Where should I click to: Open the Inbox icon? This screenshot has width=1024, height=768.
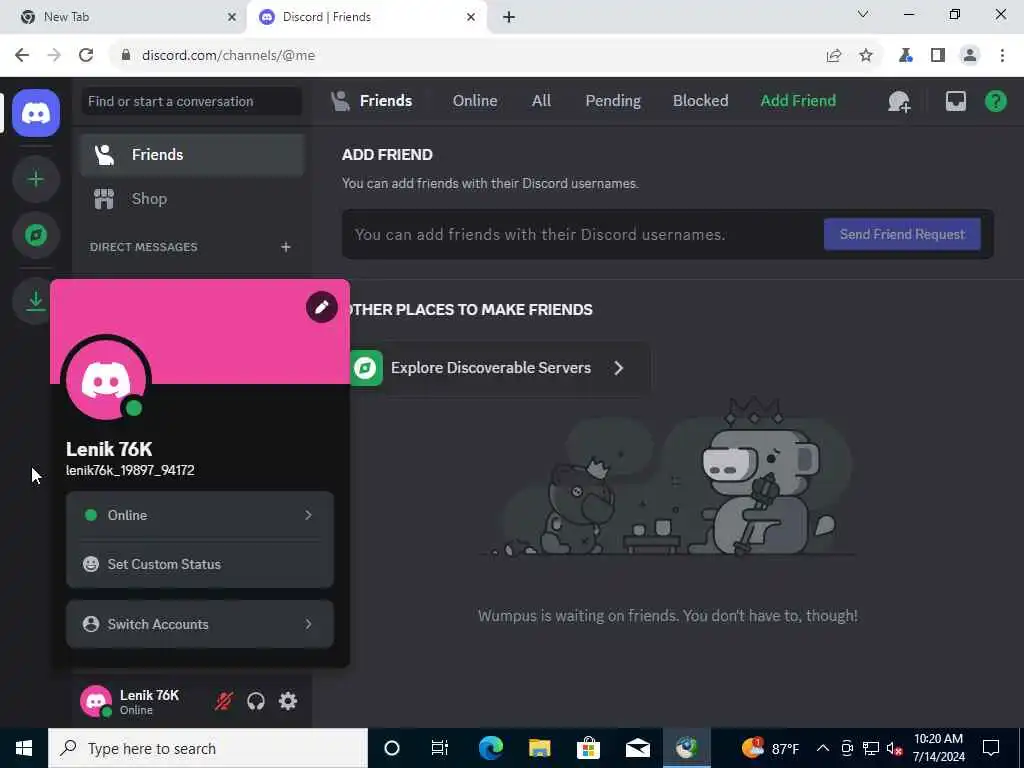coord(955,101)
